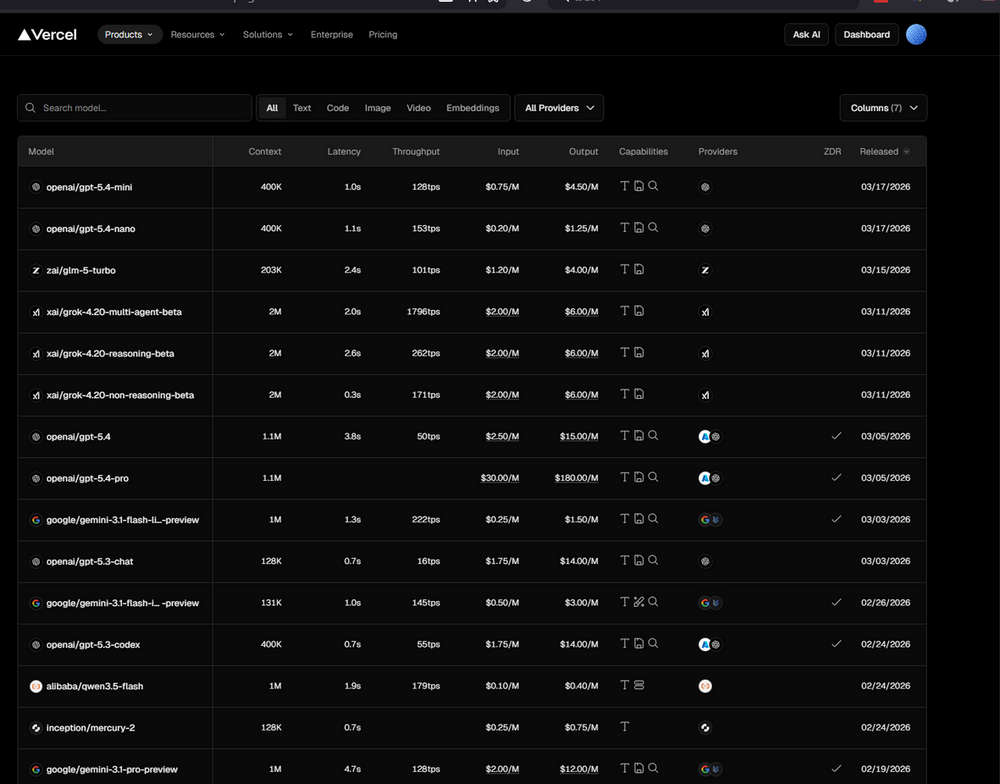Click Azure provider icon for openai/gpt-5.3-codex
The height and width of the screenshot is (784, 1000).
click(x=704, y=644)
